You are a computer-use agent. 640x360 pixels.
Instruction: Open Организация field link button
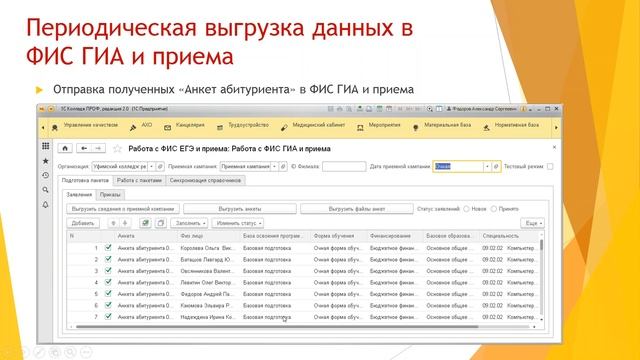(x=160, y=167)
